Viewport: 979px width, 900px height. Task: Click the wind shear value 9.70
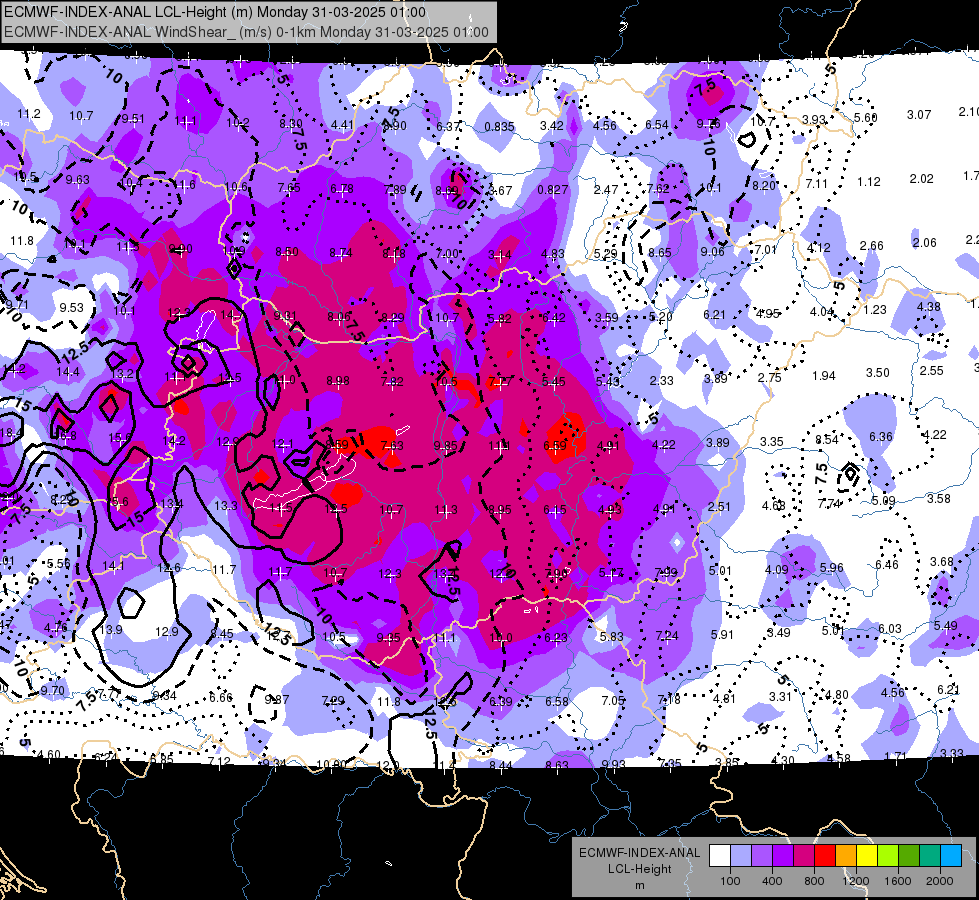pos(52,691)
